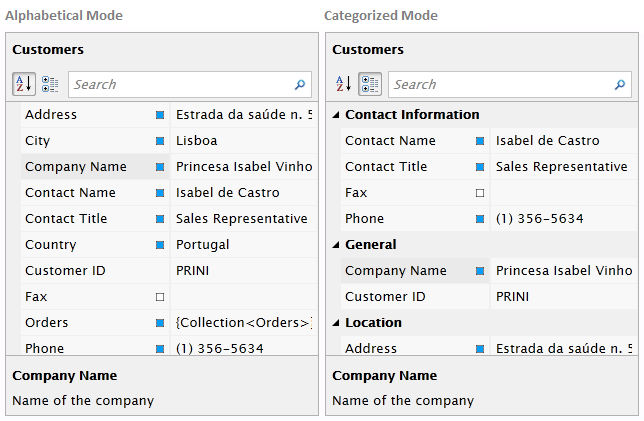Select the Customer ID row in Alphabetical Mode panel

66,271
